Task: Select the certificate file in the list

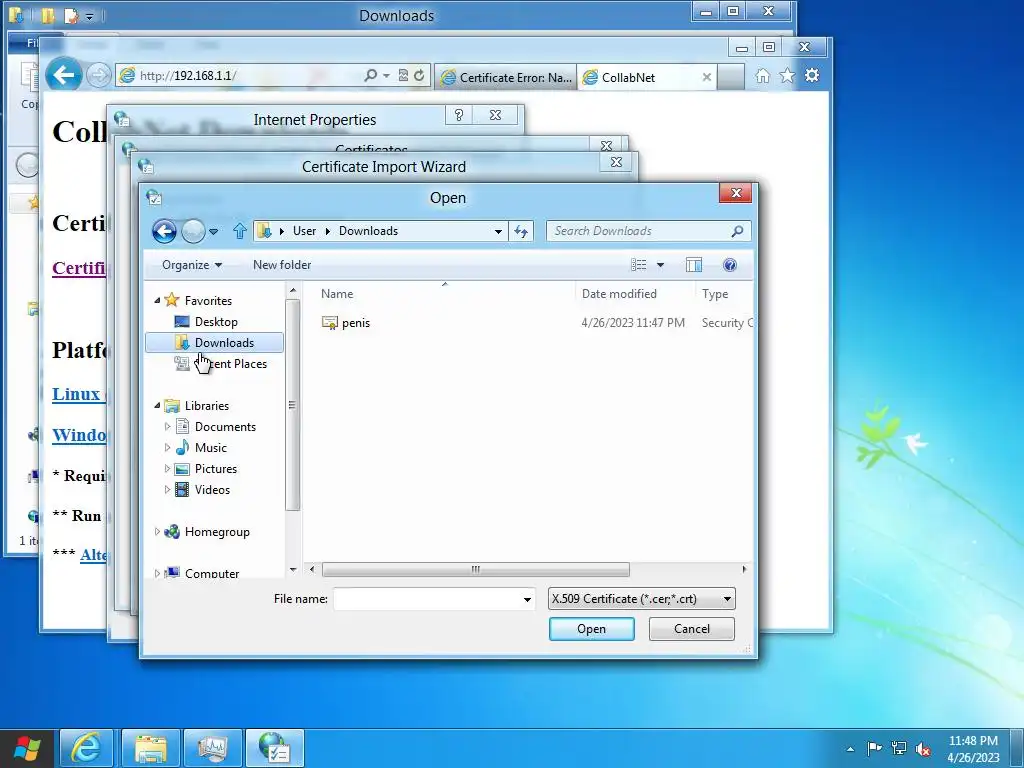Action: pos(355,323)
